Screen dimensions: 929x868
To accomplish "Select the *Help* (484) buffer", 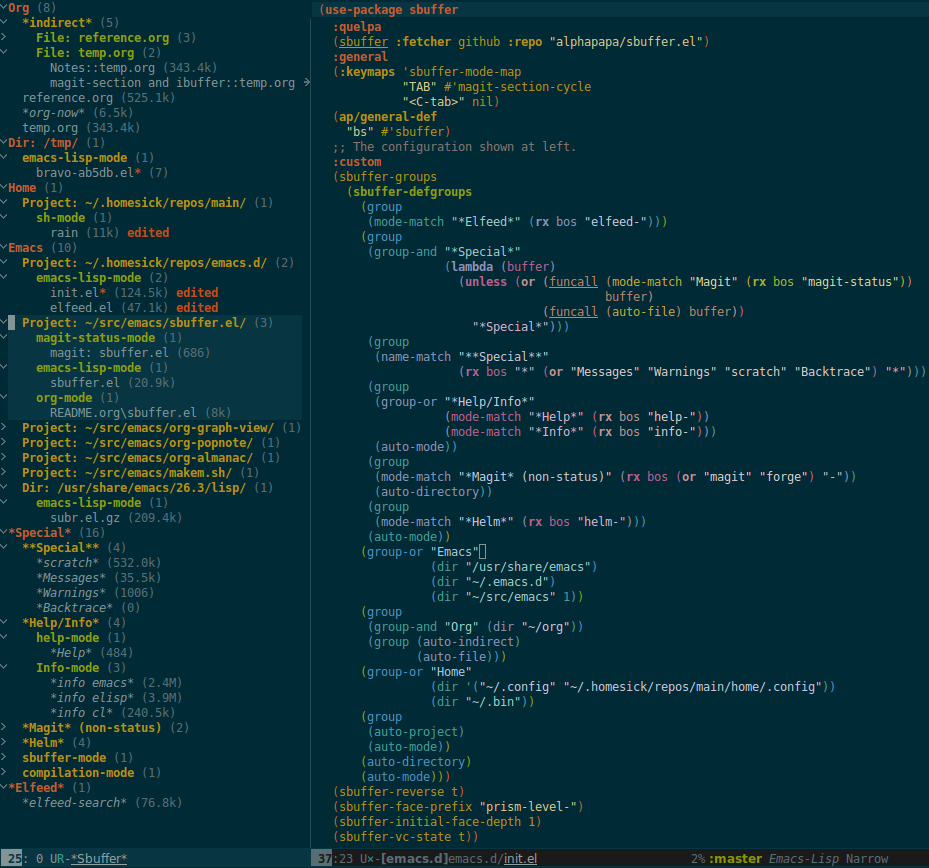I will click(x=91, y=652).
